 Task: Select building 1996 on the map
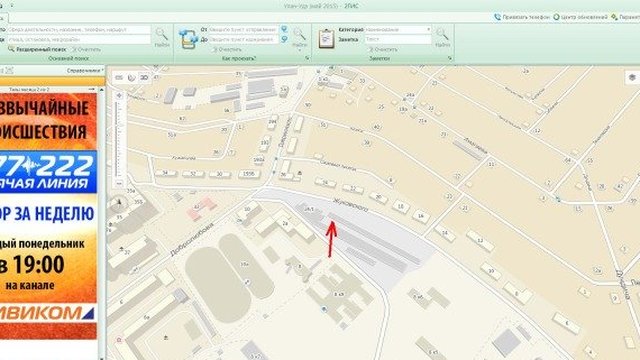(249, 173)
